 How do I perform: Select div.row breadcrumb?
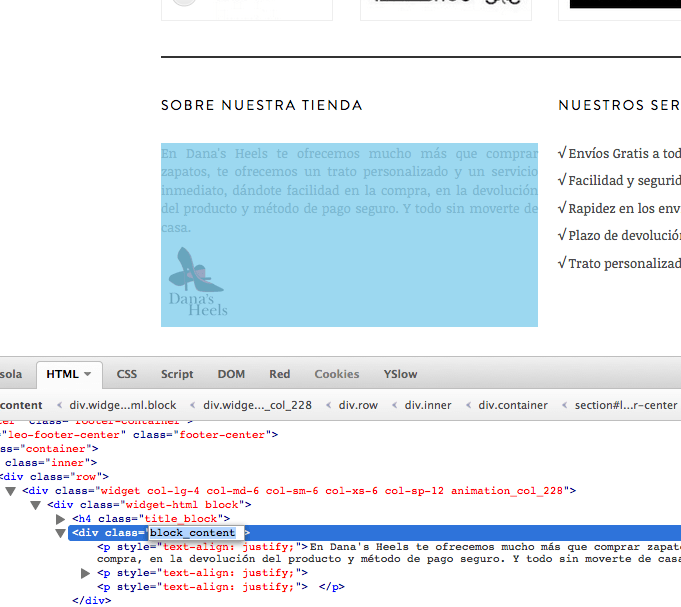pos(358,406)
